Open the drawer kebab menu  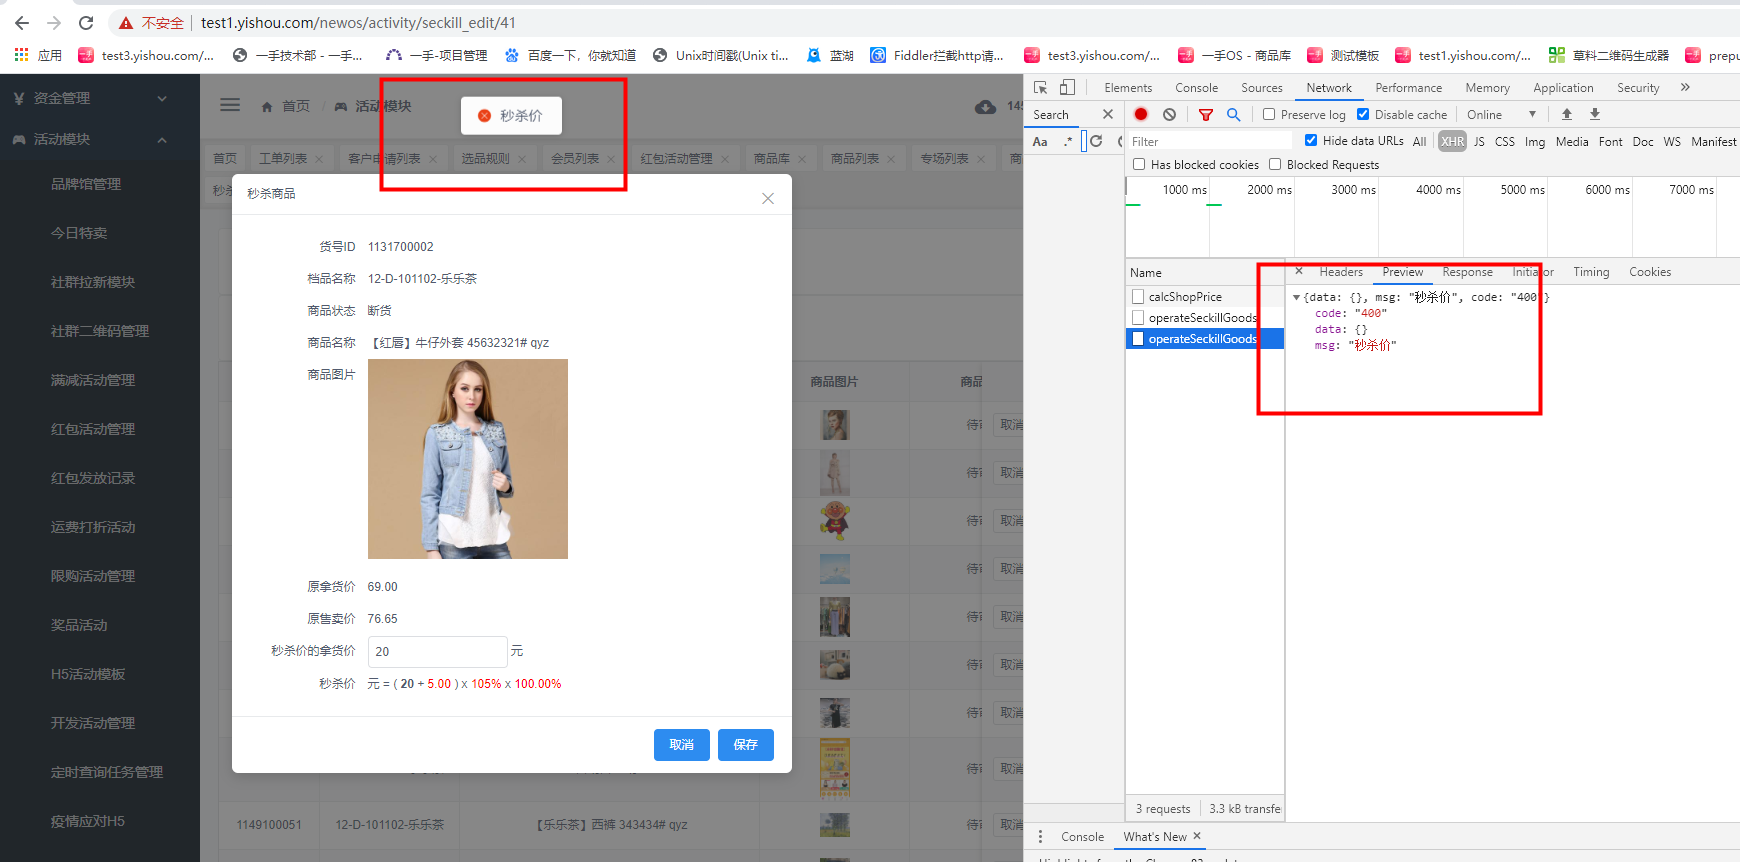[x=1041, y=836]
